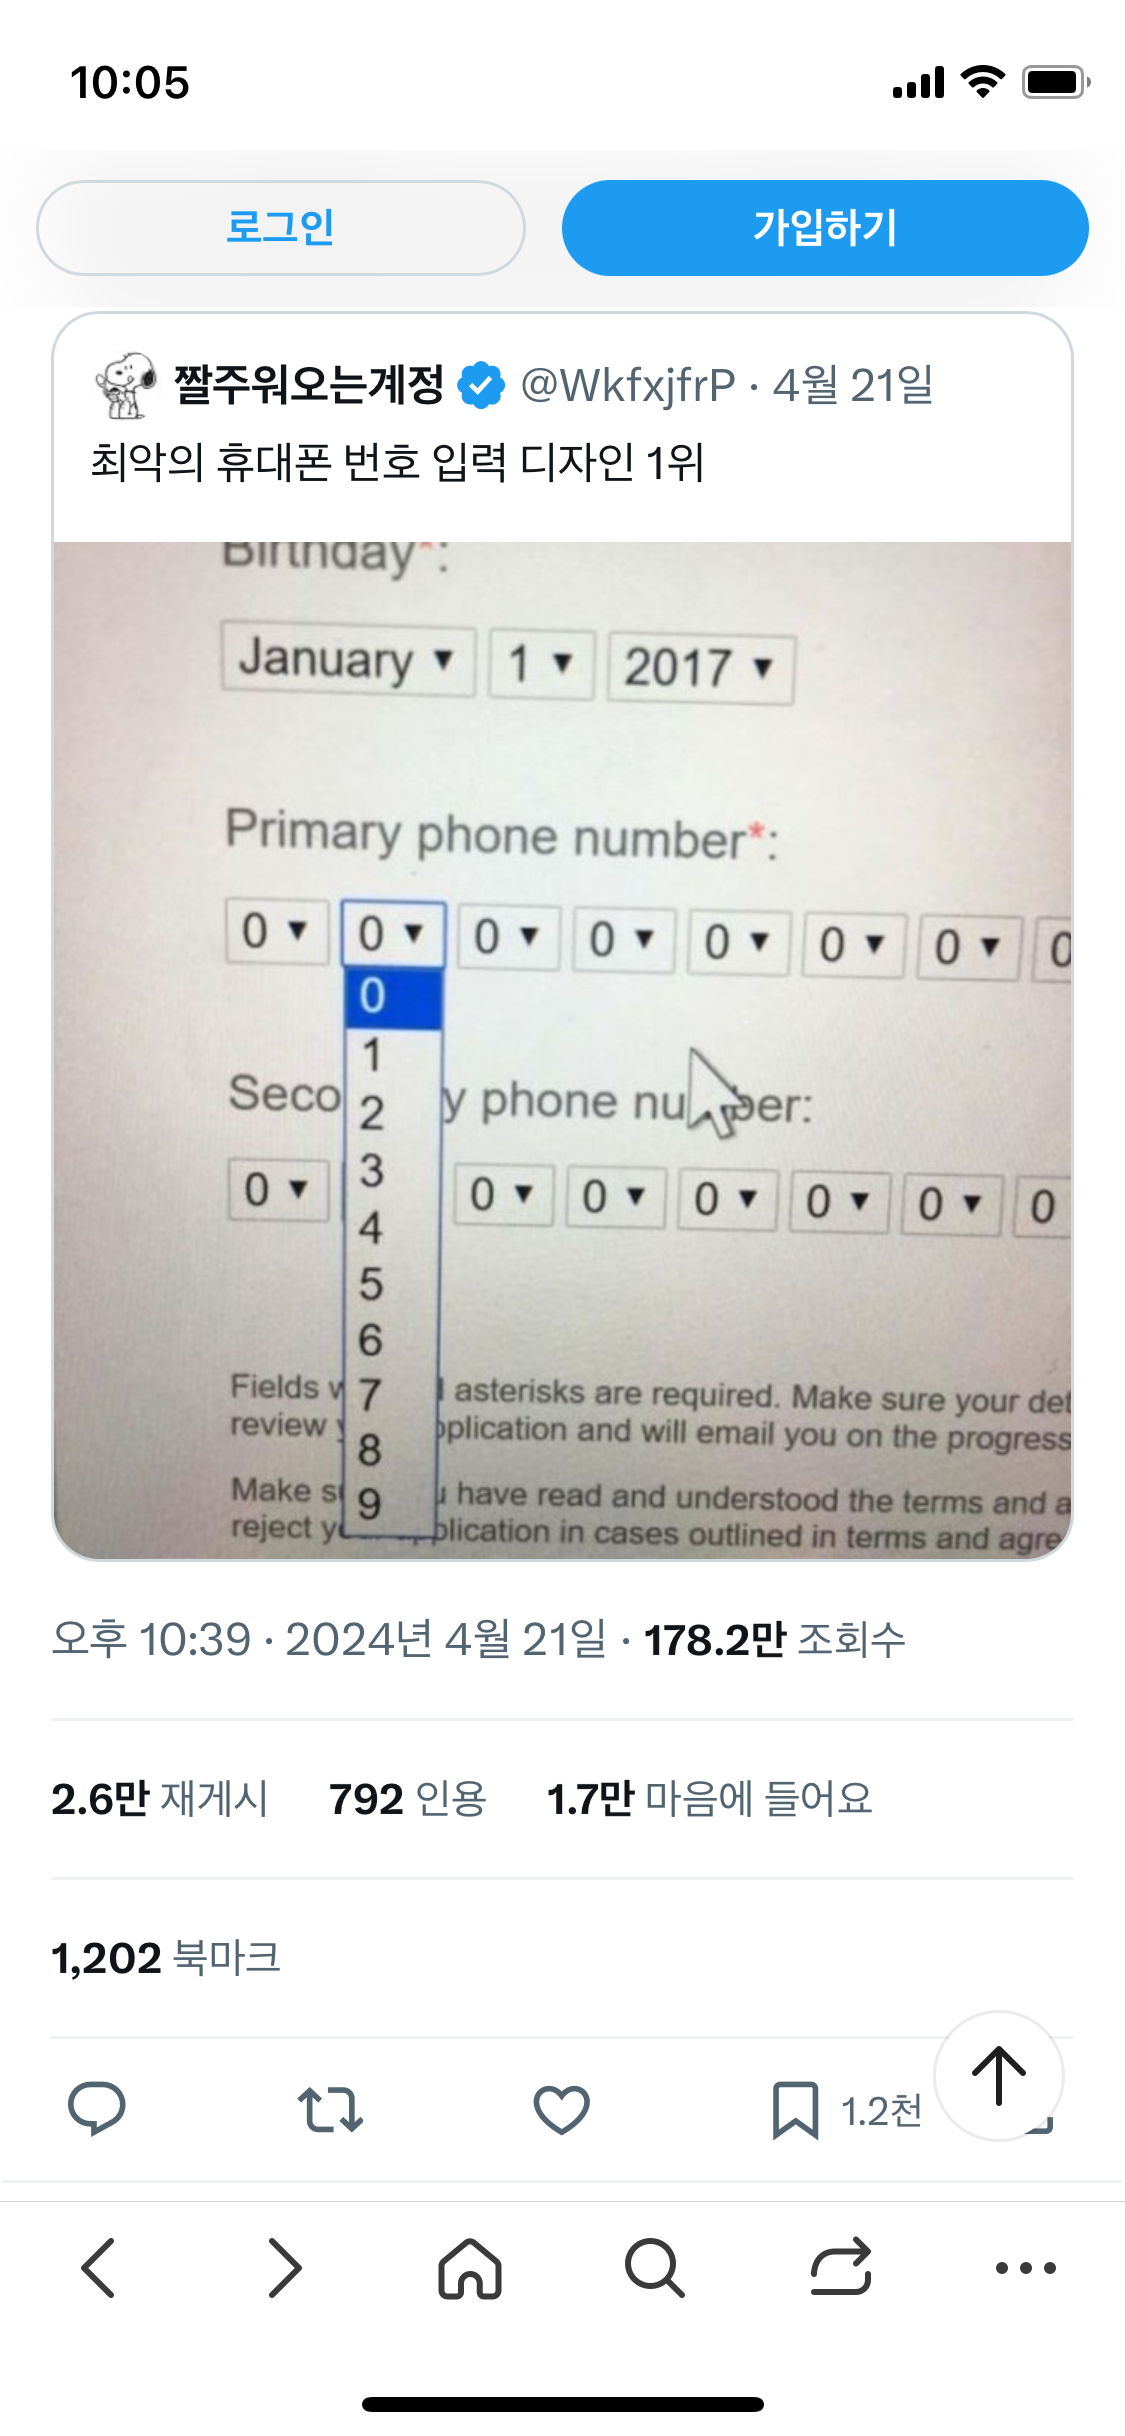Image resolution: width=1125 pixels, height=2436 pixels.
Task: Tap the blue verified badge
Action: point(481,386)
